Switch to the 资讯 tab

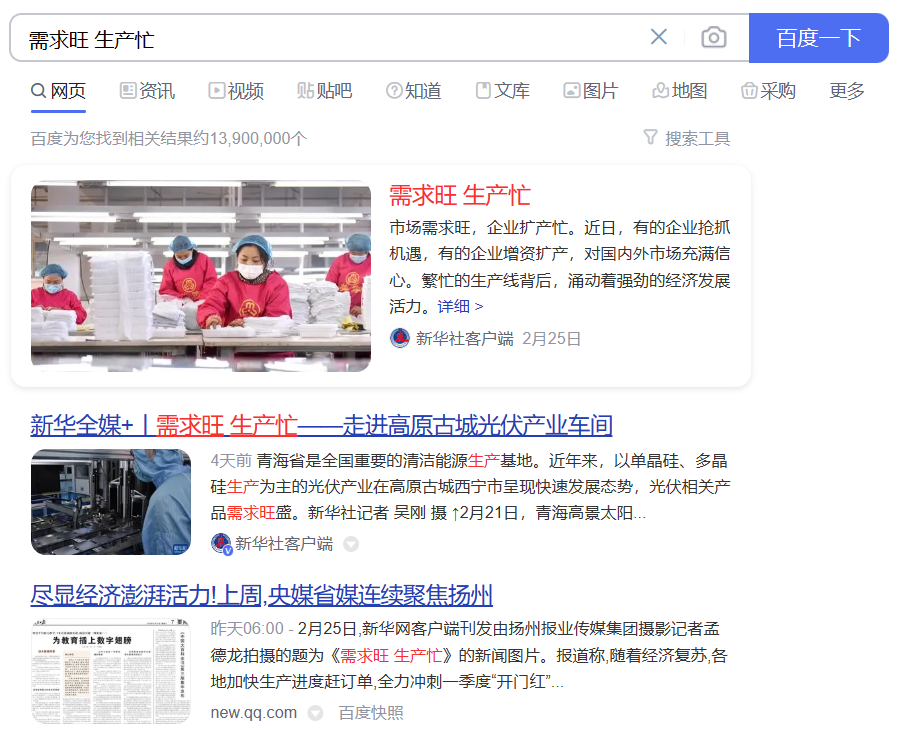147,91
